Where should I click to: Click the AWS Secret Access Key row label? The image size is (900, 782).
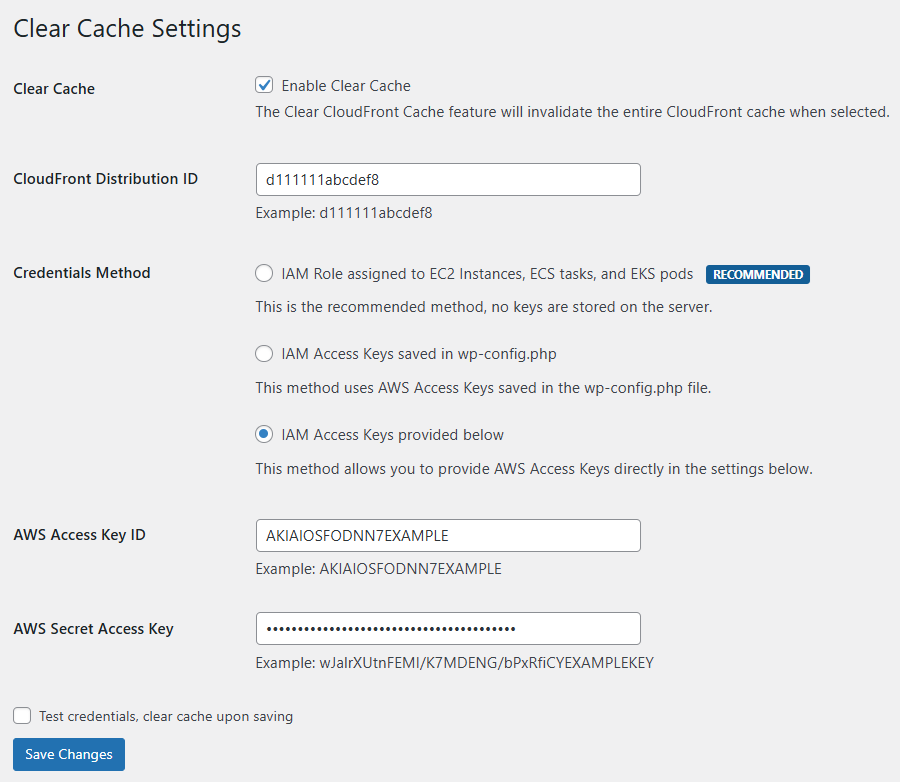[x=93, y=629]
